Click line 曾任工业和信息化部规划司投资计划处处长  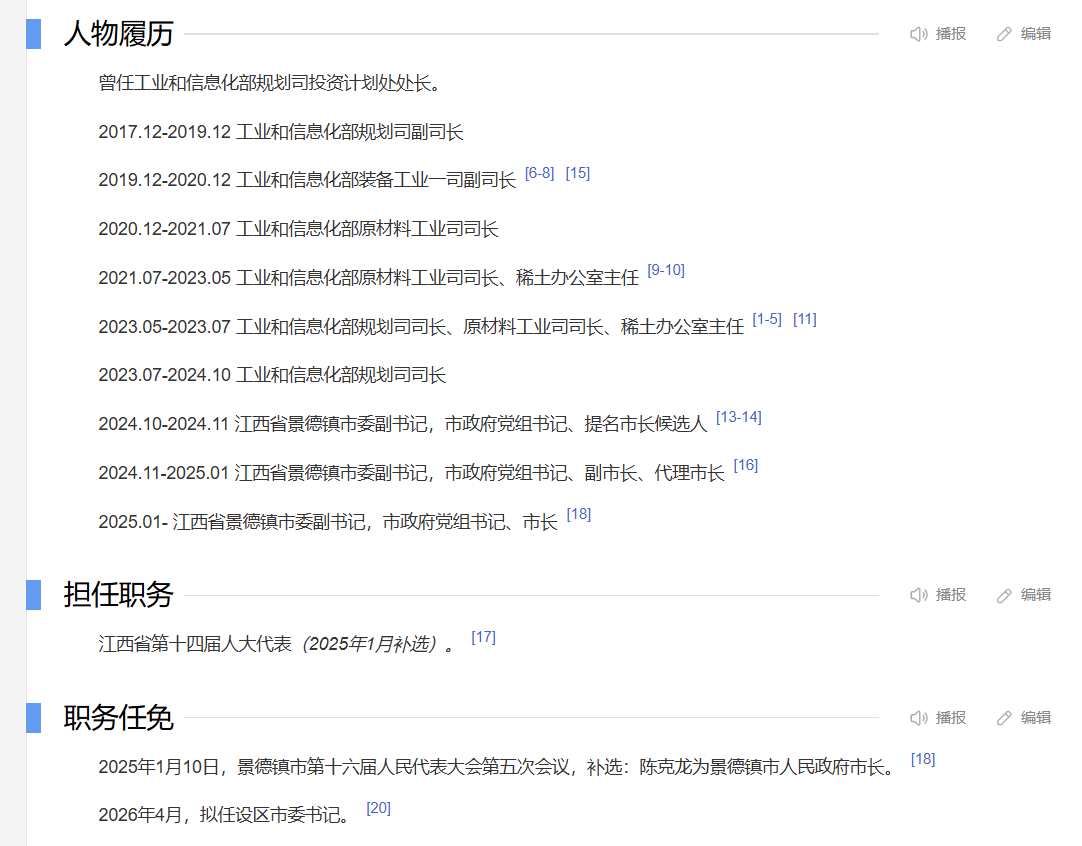coord(269,83)
